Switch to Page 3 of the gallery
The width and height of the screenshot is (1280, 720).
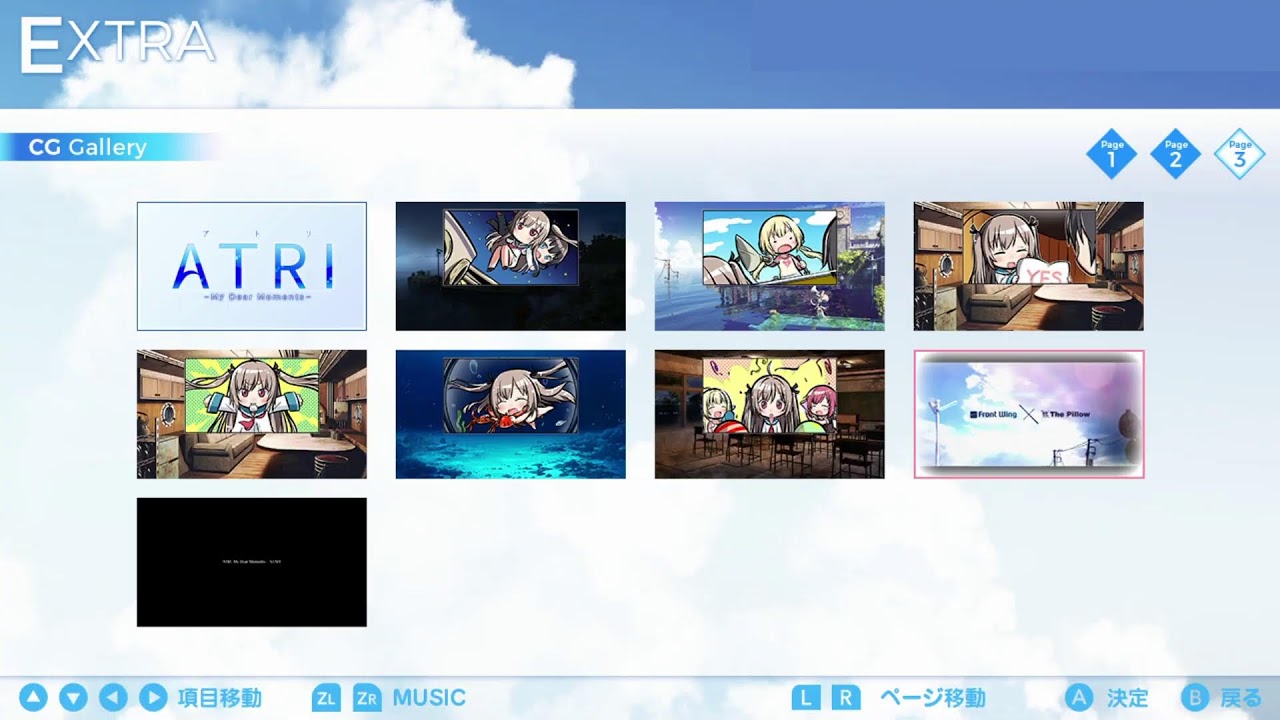click(x=1239, y=152)
